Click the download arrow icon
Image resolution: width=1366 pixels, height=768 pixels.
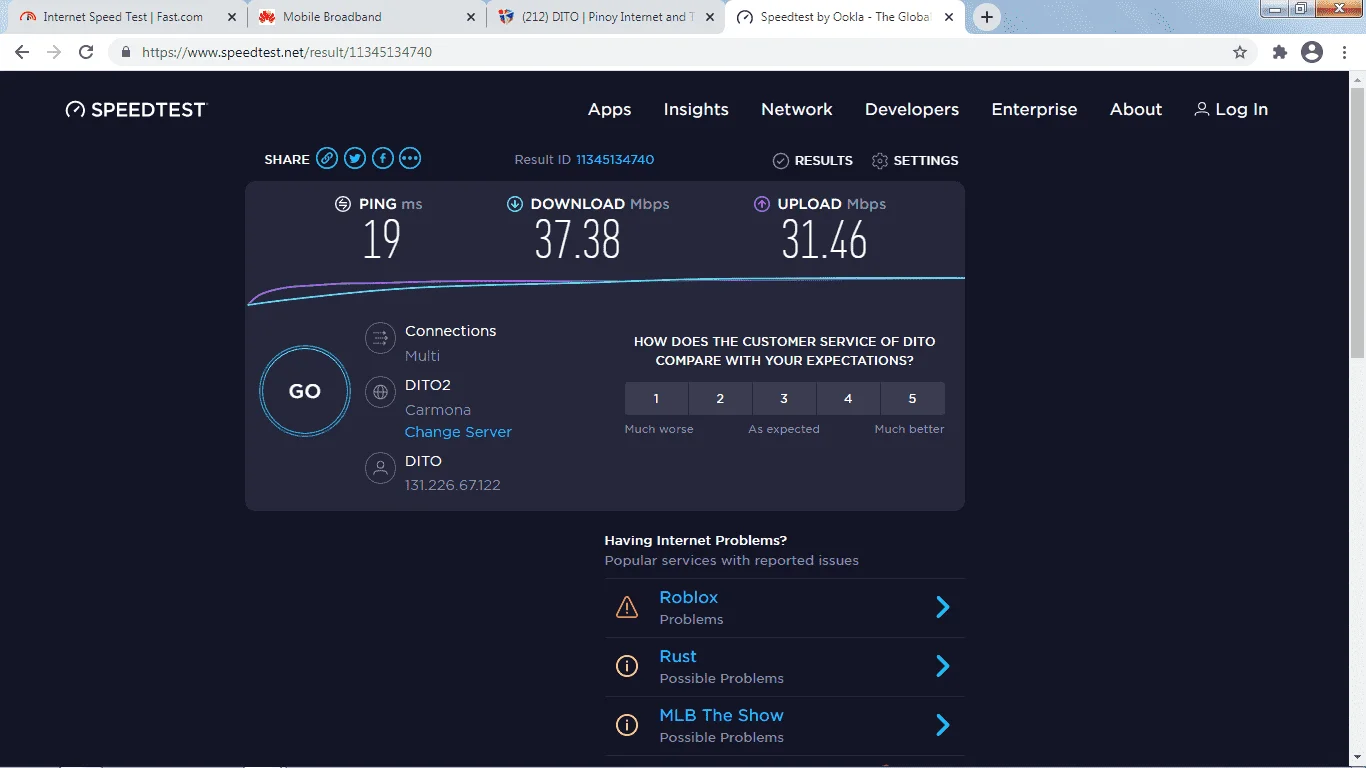click(515, 204)
